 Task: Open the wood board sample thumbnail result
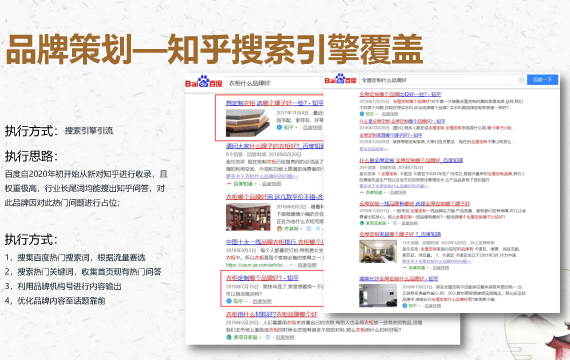tap(248, 123)
